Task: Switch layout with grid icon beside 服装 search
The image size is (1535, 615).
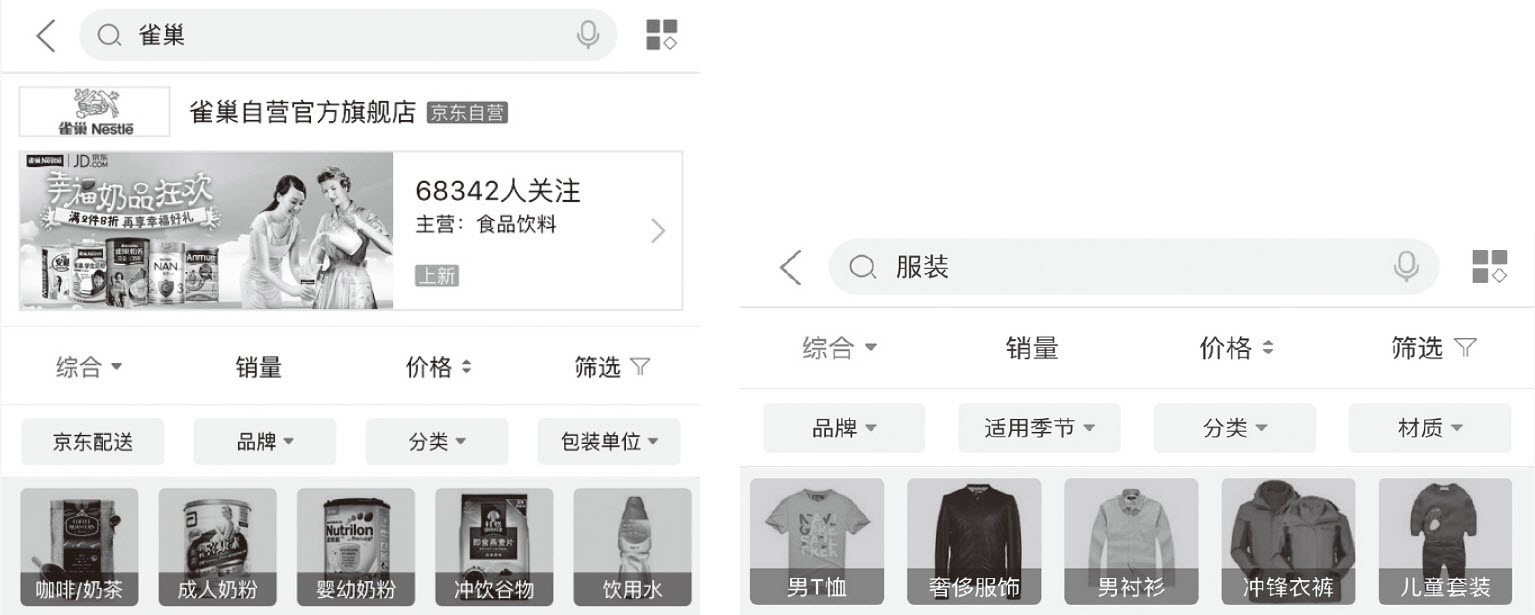Action: pos(1489,266)
